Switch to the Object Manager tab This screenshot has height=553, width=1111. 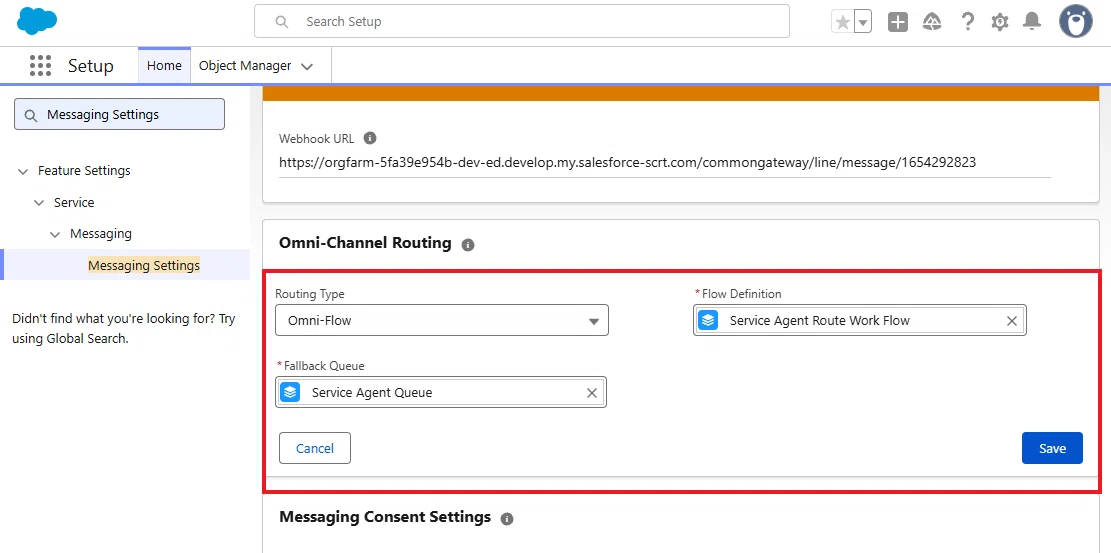pos(245,65)
